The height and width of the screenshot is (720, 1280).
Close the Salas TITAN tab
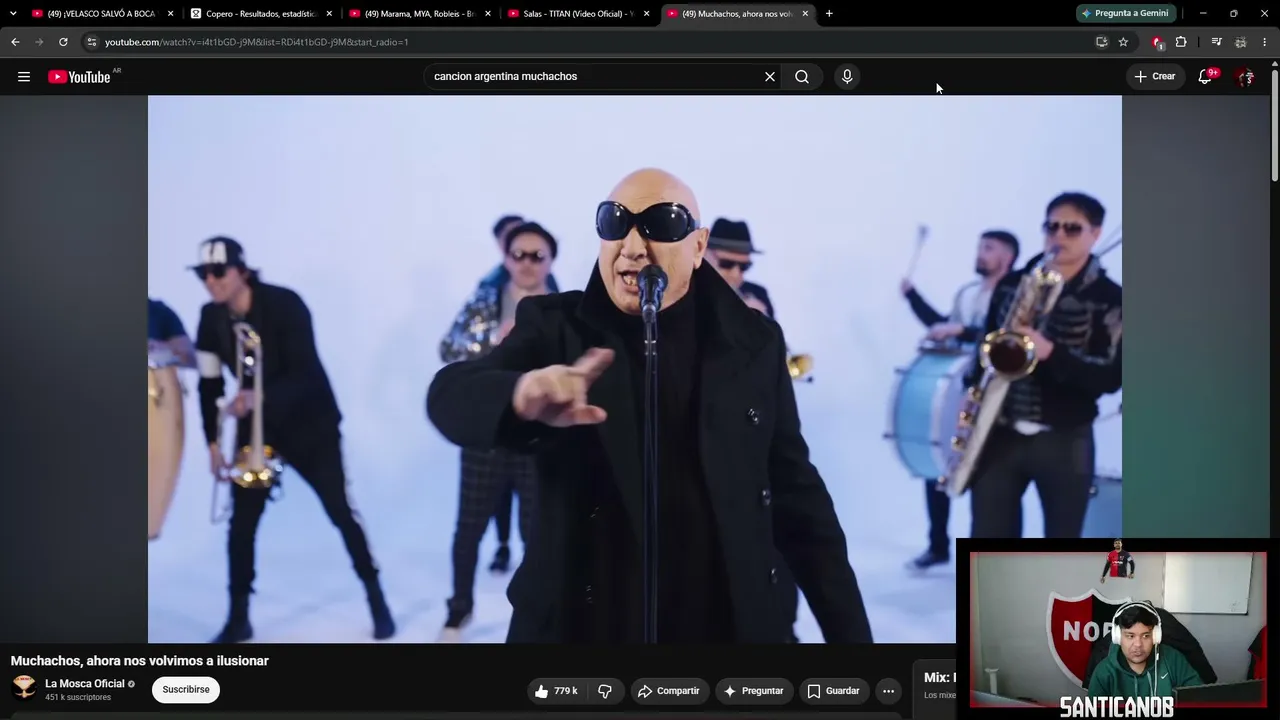[x=647, y=14]
